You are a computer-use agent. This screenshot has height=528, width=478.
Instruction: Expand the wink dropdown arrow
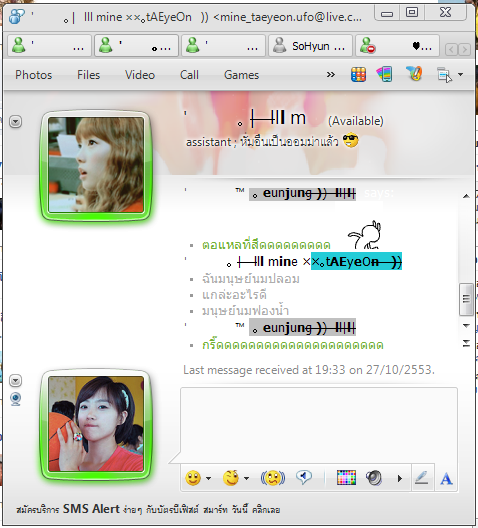[246, 478]
